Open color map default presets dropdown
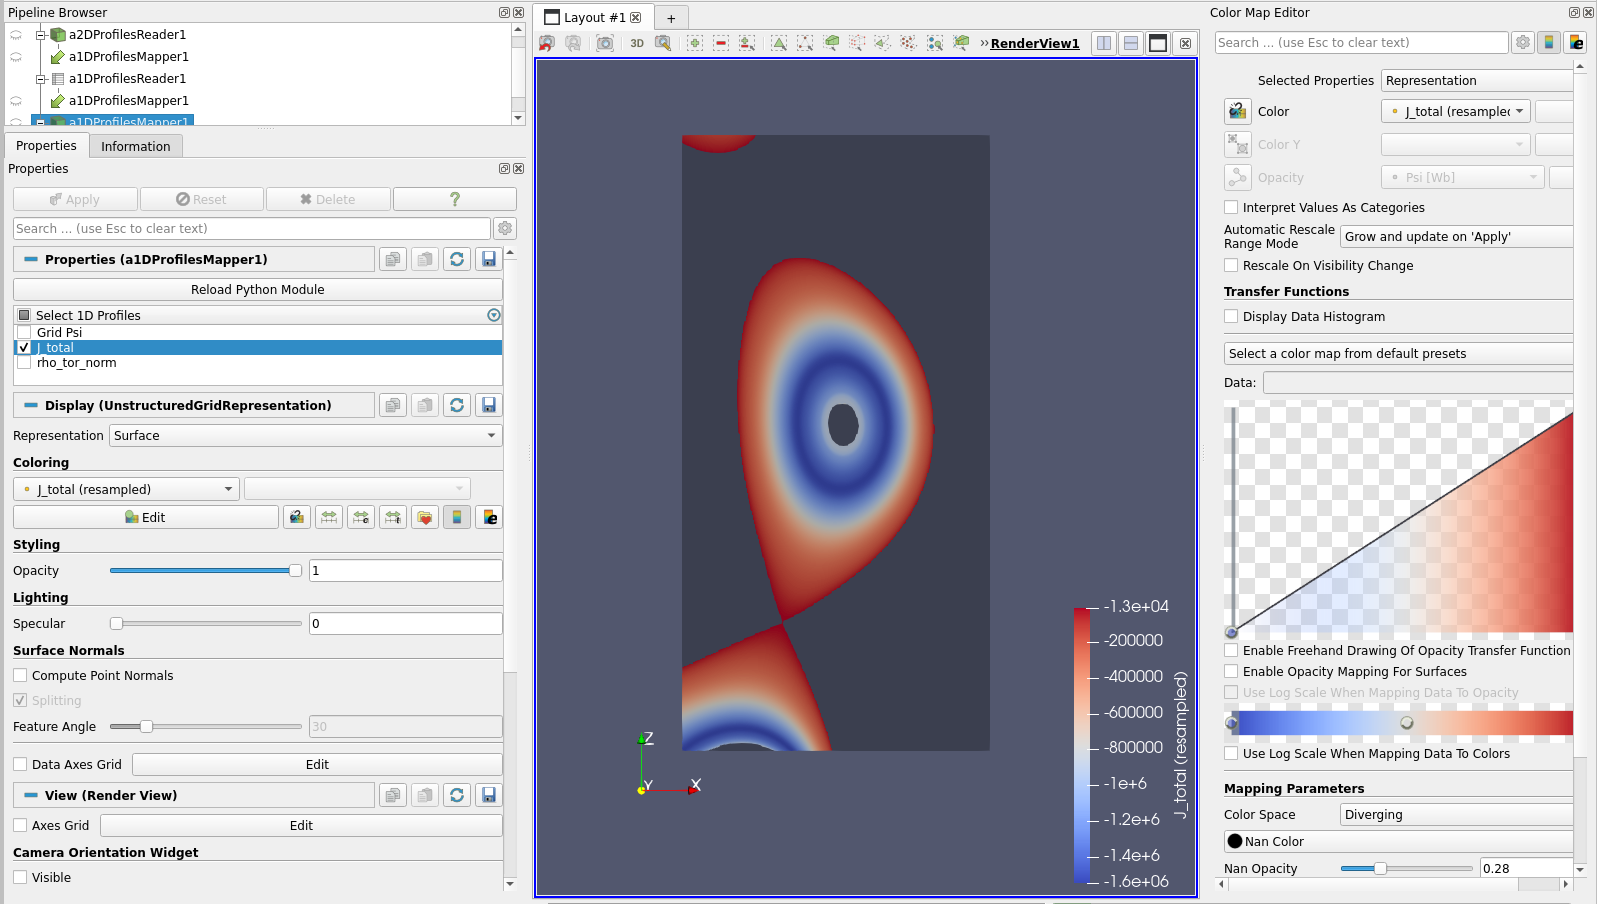Screen dimensions: 1597x904 (x=1398, y=353)
